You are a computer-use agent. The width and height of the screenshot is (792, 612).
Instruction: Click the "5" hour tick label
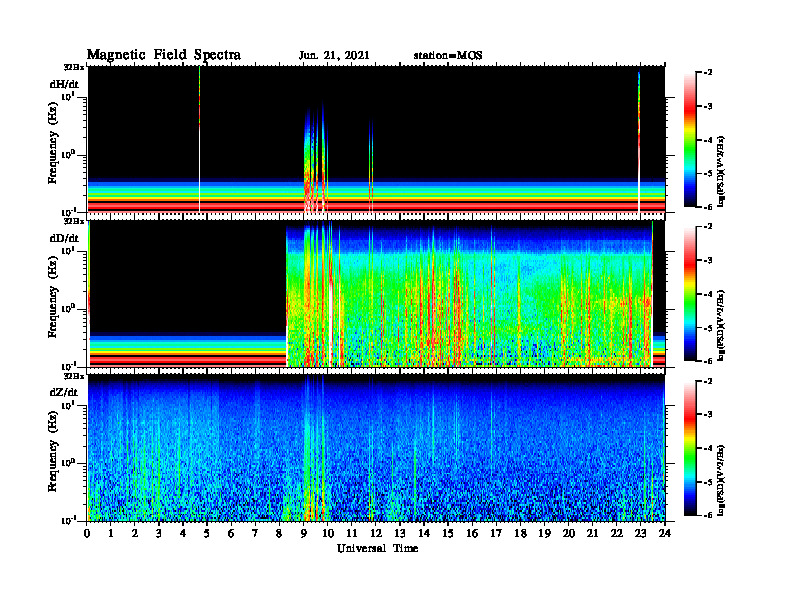tap(207, 534)
